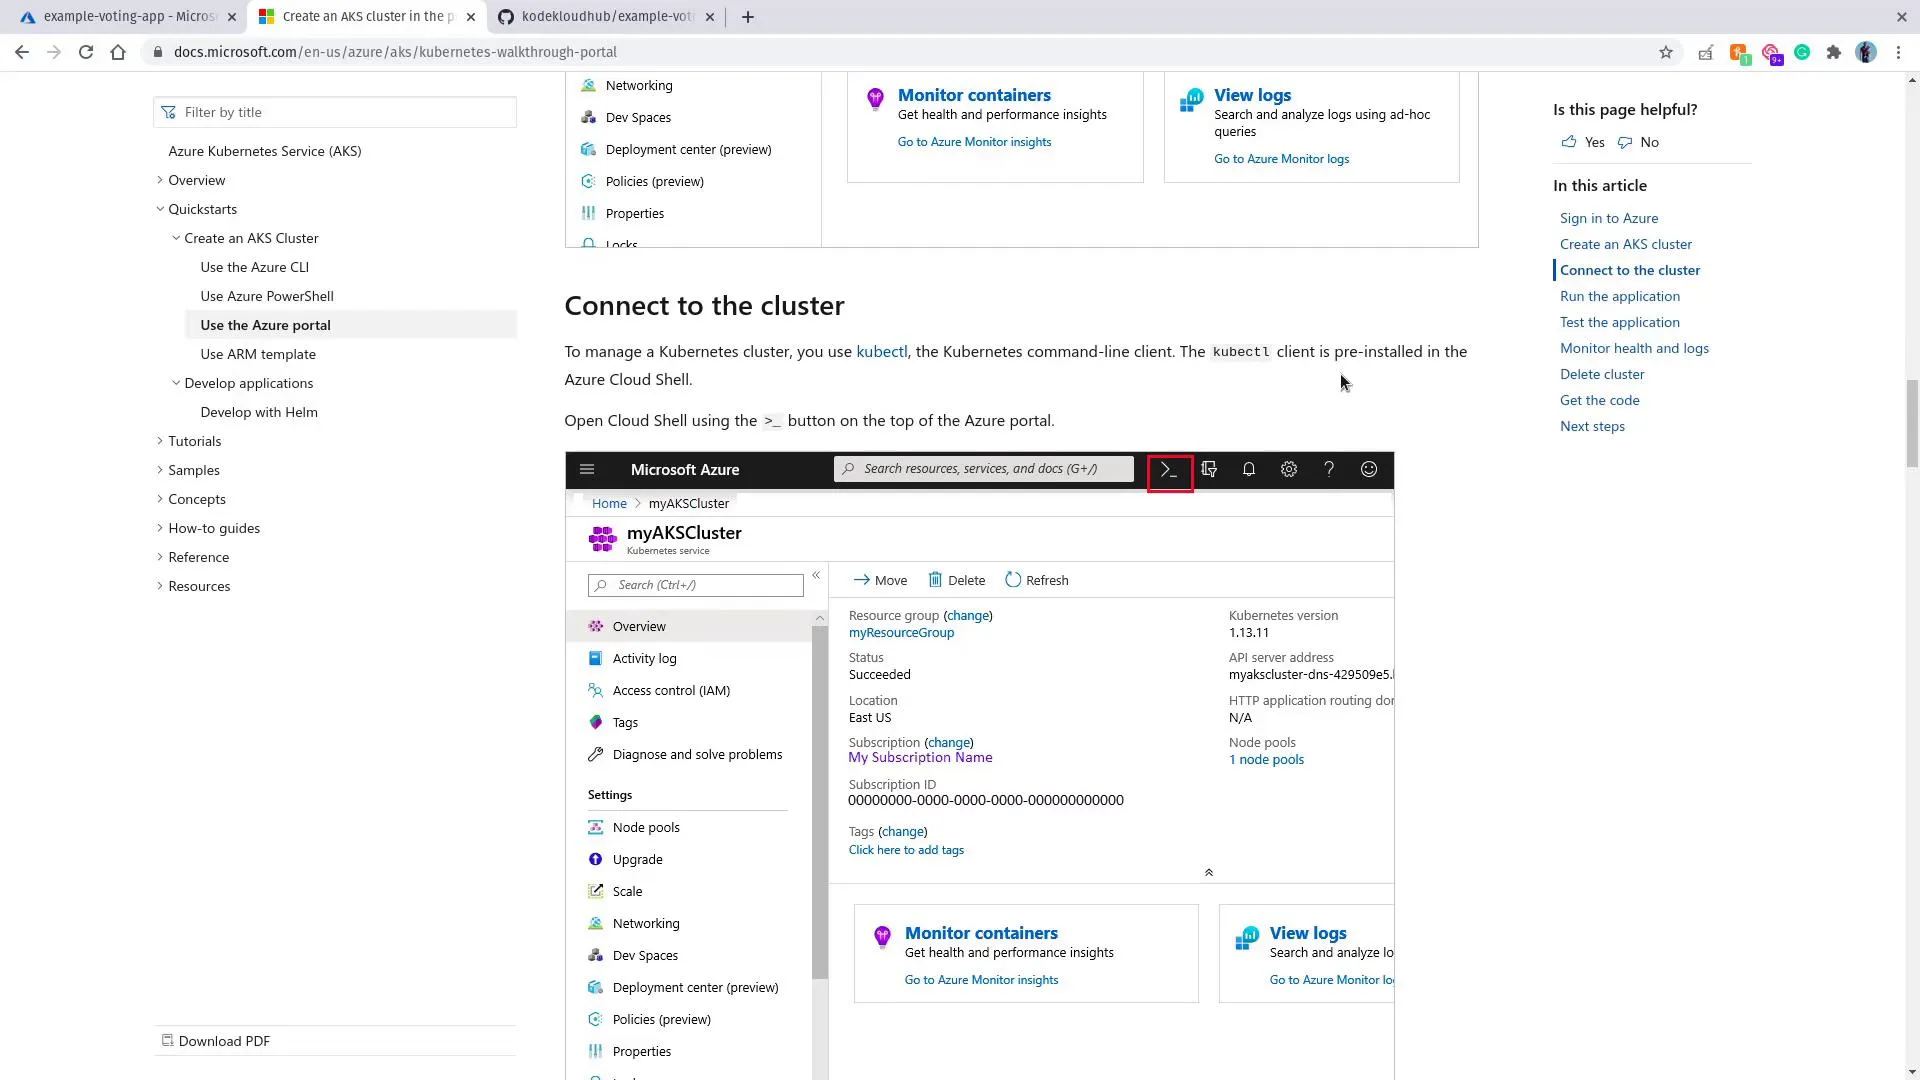1920x1080 pixels.
Task: Click the browser reload icon
Action: click(86, 52)
